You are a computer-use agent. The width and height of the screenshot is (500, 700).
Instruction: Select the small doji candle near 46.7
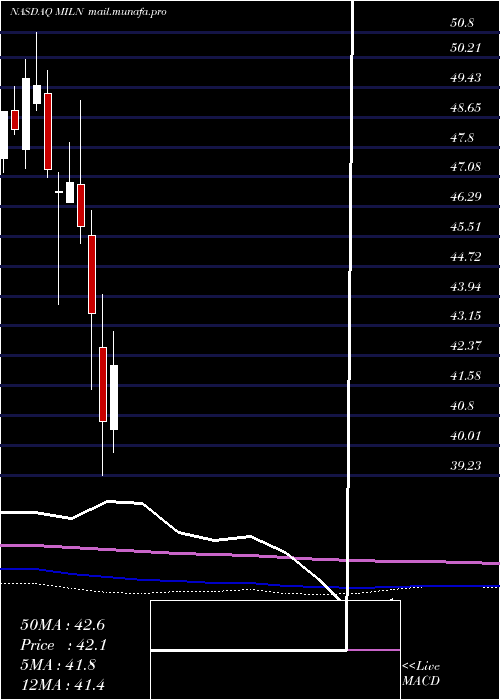tap(58, 192)
